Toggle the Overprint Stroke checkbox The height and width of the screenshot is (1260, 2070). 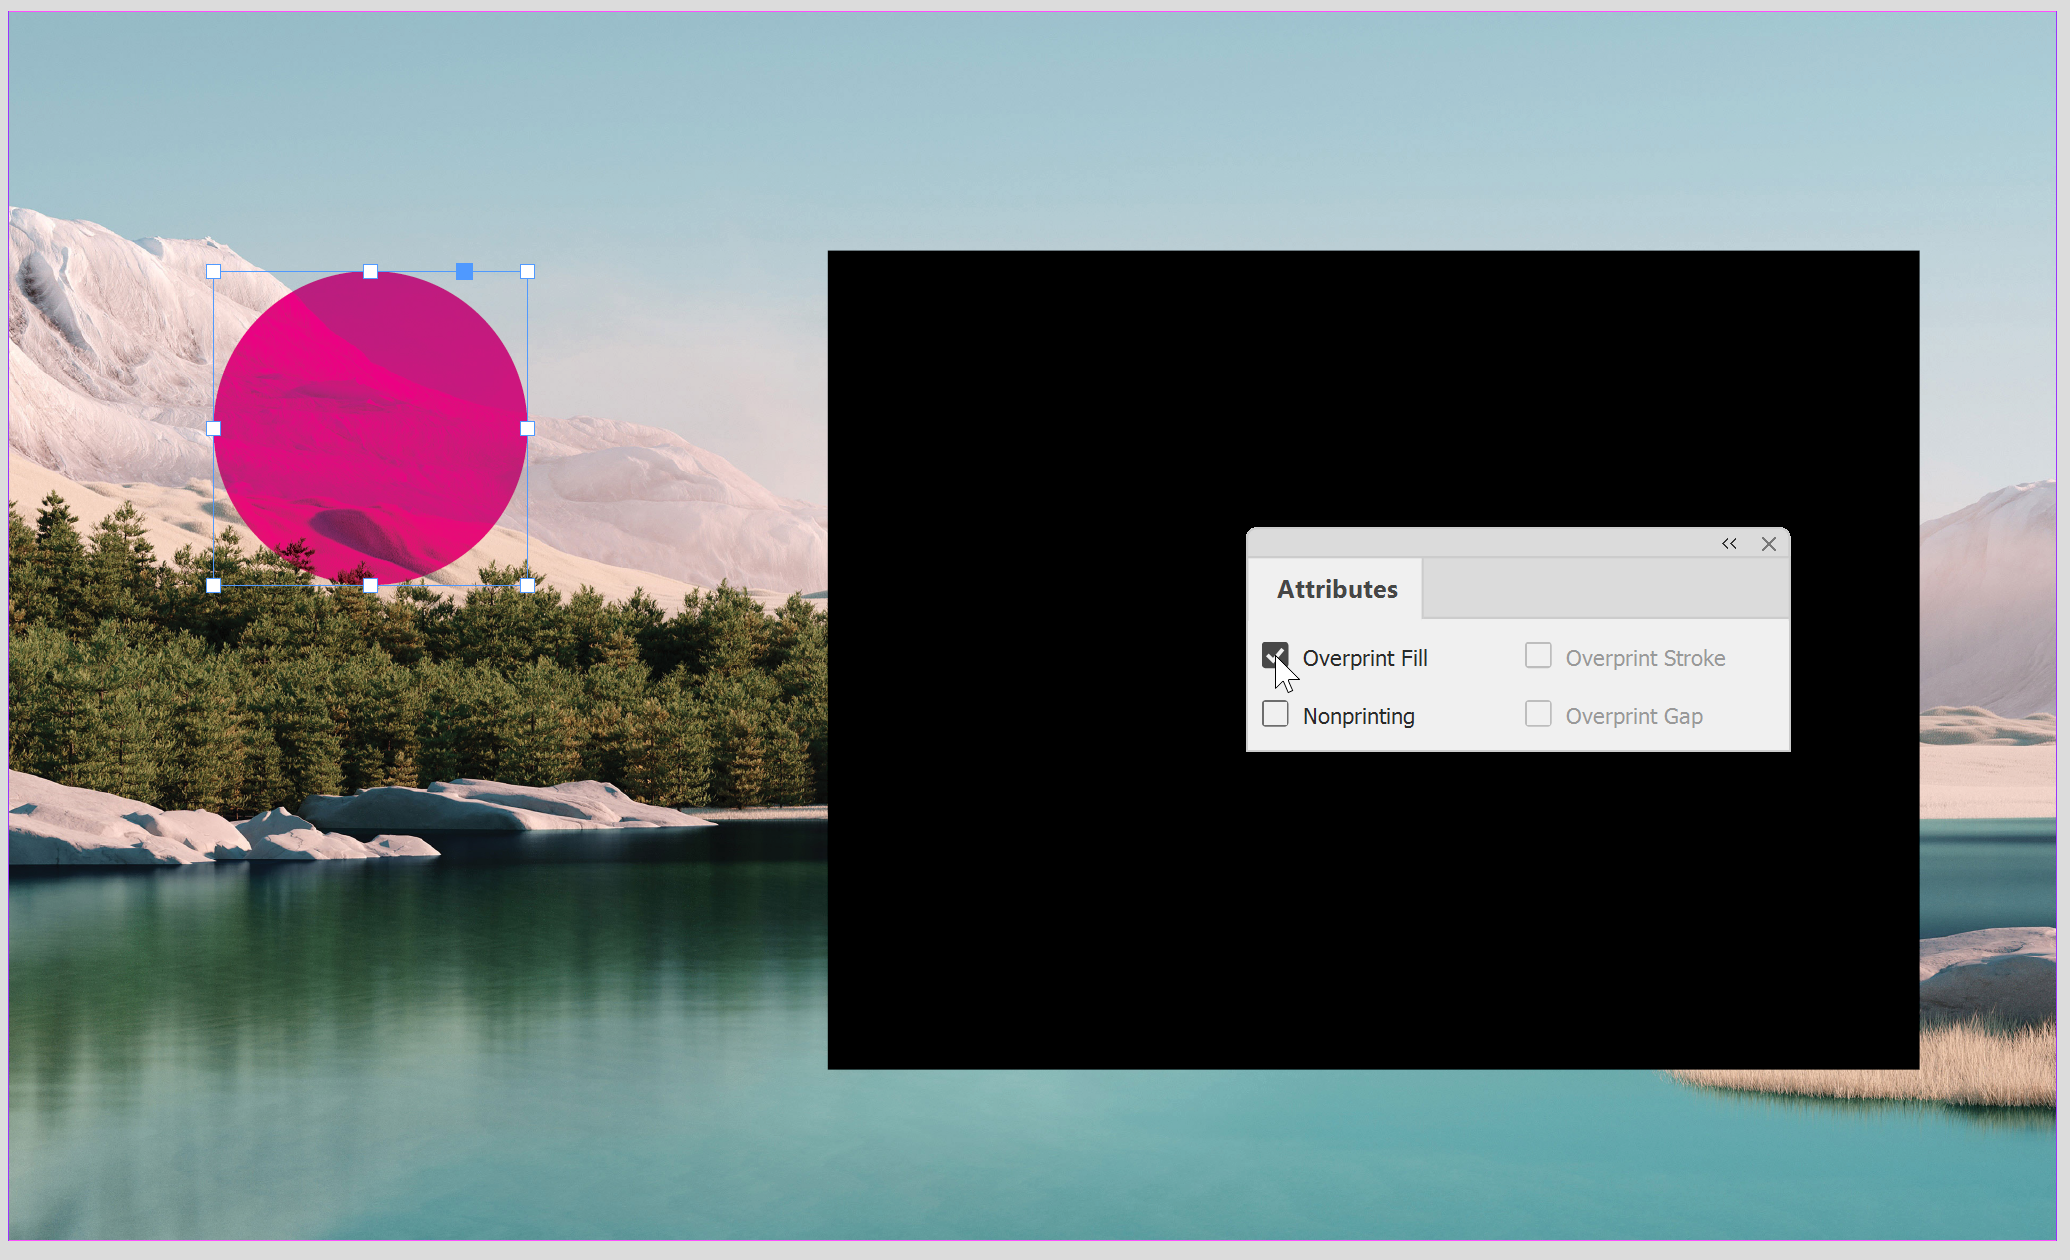1538,656
